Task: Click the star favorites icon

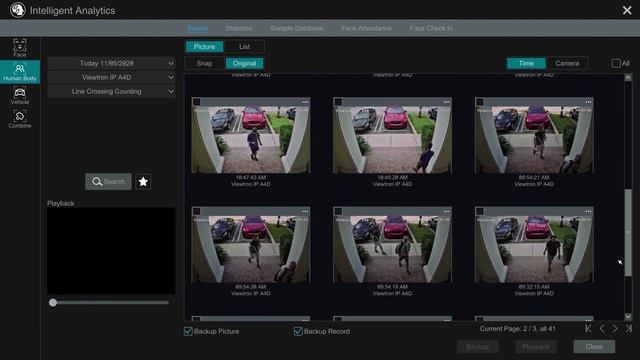Action: [x=143, y=182]
